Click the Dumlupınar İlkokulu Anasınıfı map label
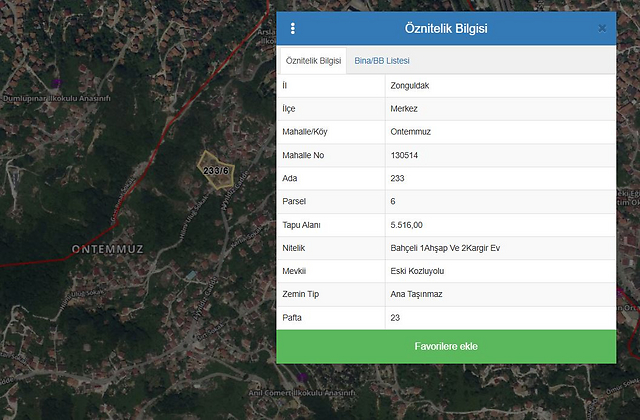Screen dimensions: 640x420 click(58, 100)
